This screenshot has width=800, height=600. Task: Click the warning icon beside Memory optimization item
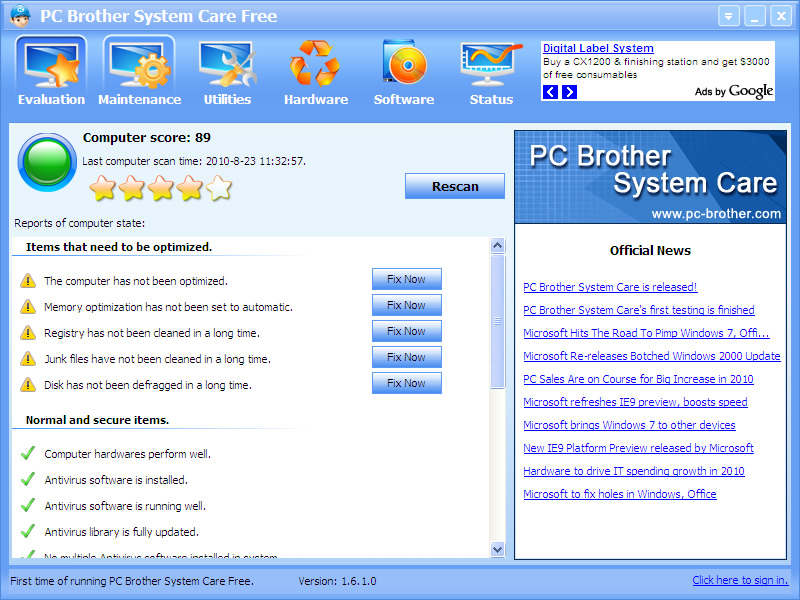pos(28,307)
